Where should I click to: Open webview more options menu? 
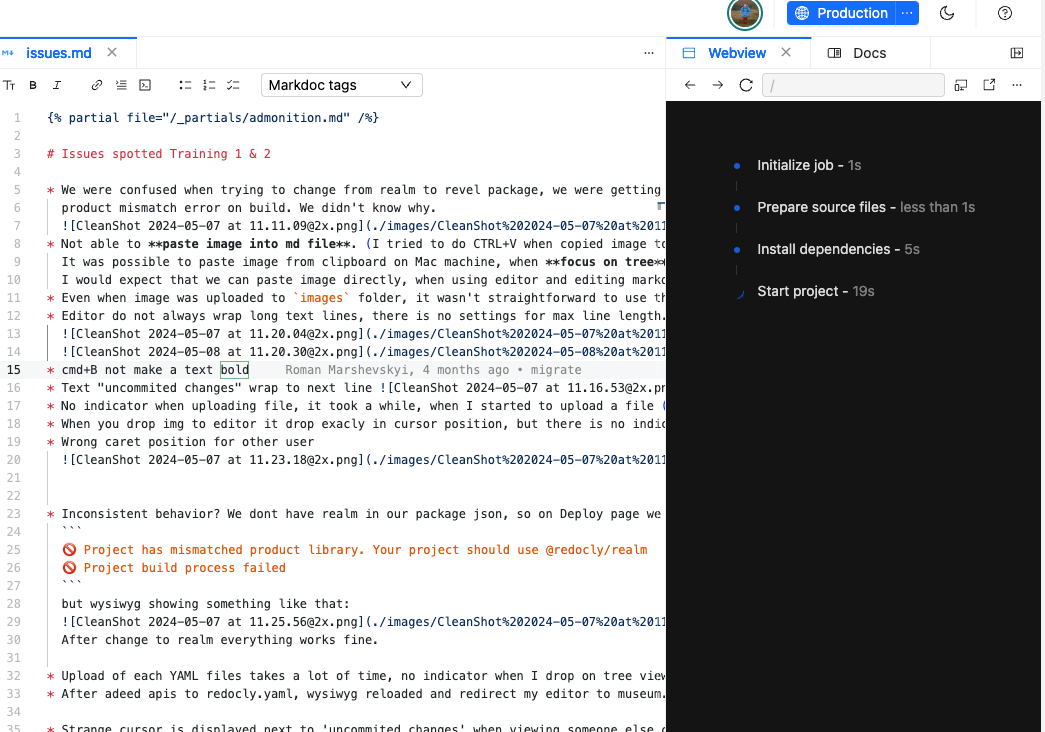click(x=1017, y=85)
